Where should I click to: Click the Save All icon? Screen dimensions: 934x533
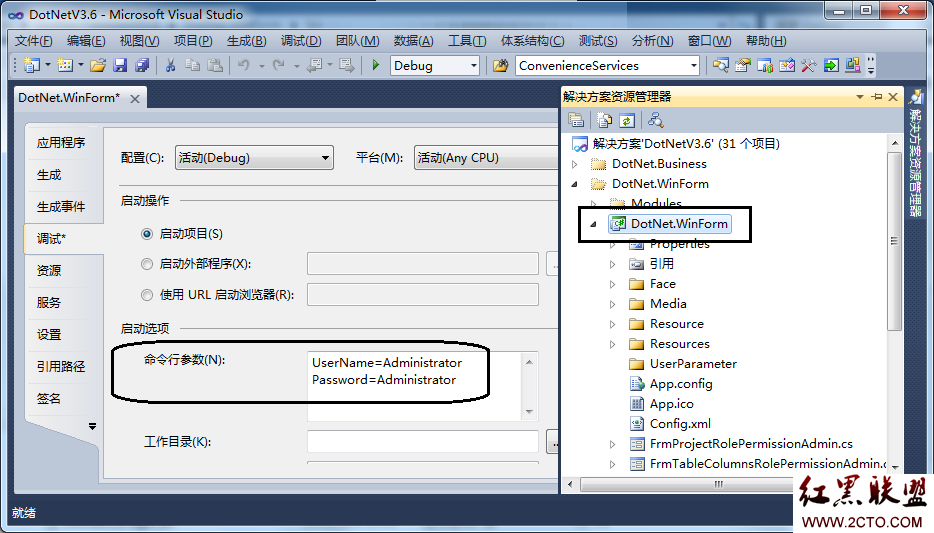tap(142, 66)
